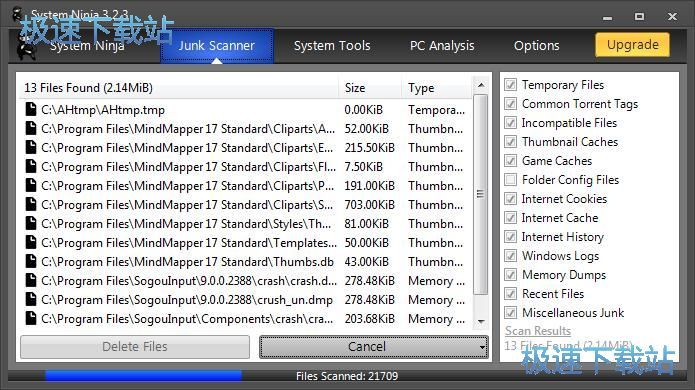Open the Options tab
This screenshot has height=390, width=695.
[x=536, y=45]
